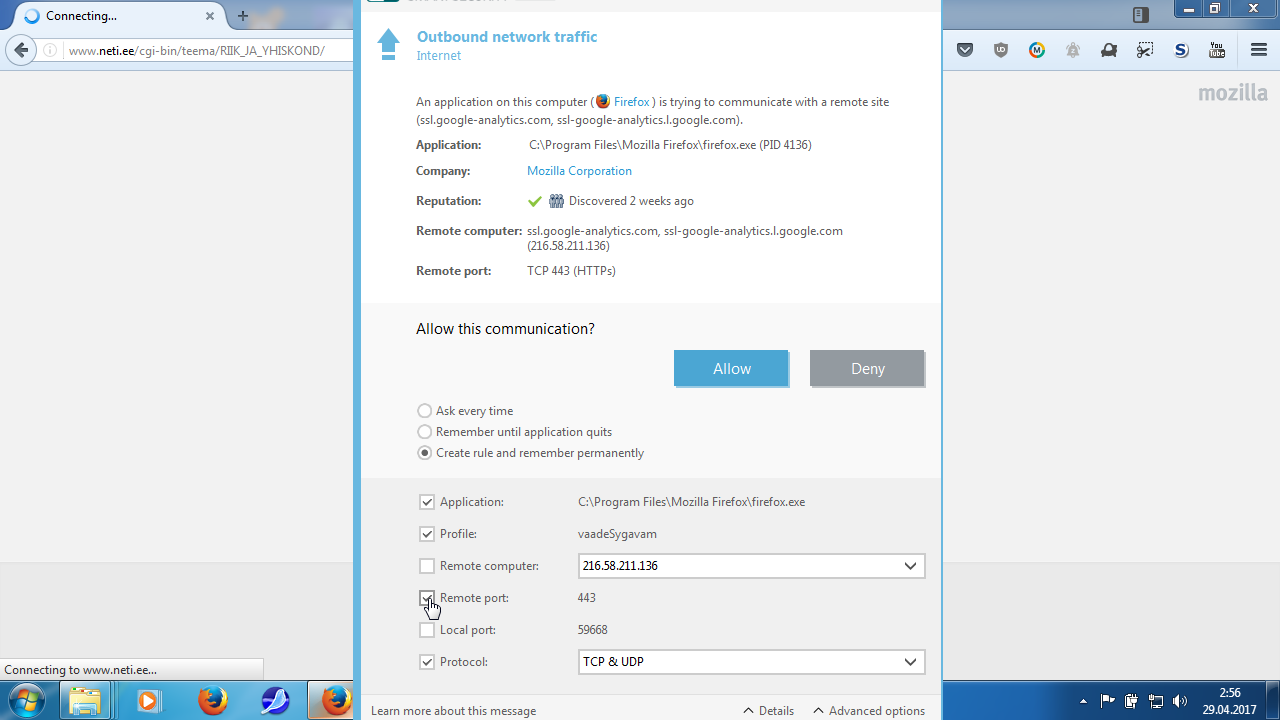Click the Firefox icon in the dialog description
Viewport: 1280px width, 720px height.
pyautogui.click(x=603, y=102)
